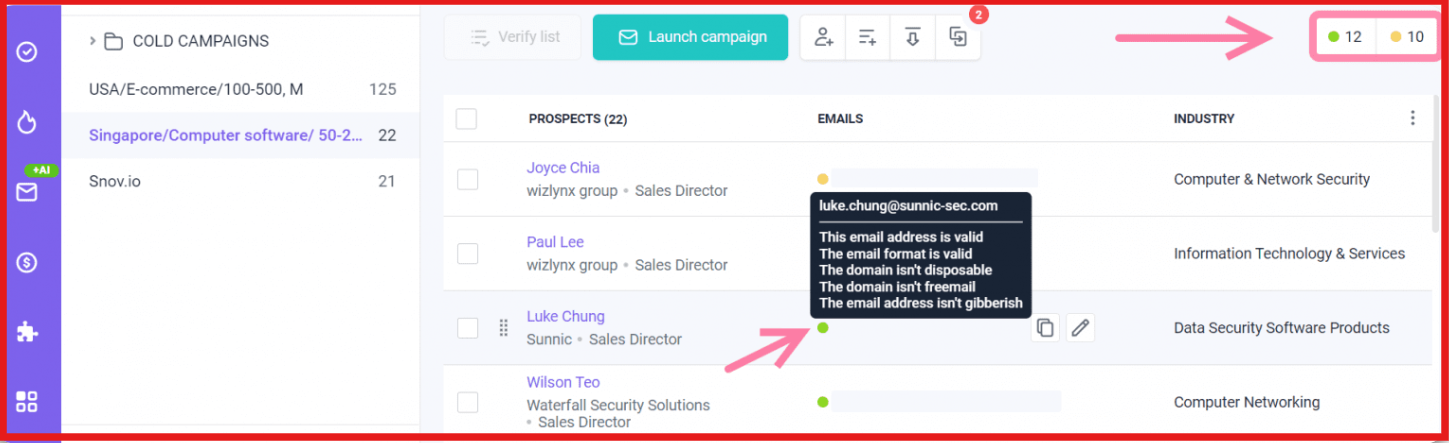Open the apps grid sidebar icon
Image resolution: width=1449 pixels, height=443 pixels.
coord(27,402)
